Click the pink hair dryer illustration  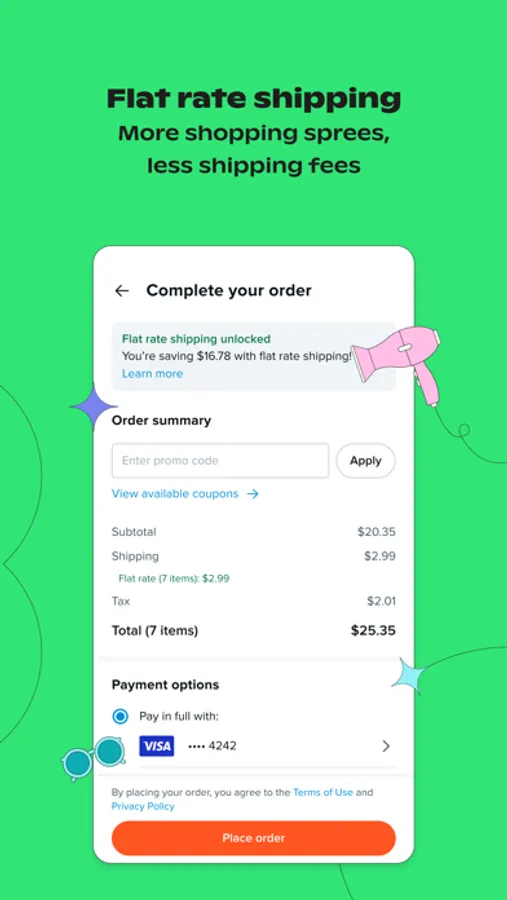[397, 360]
